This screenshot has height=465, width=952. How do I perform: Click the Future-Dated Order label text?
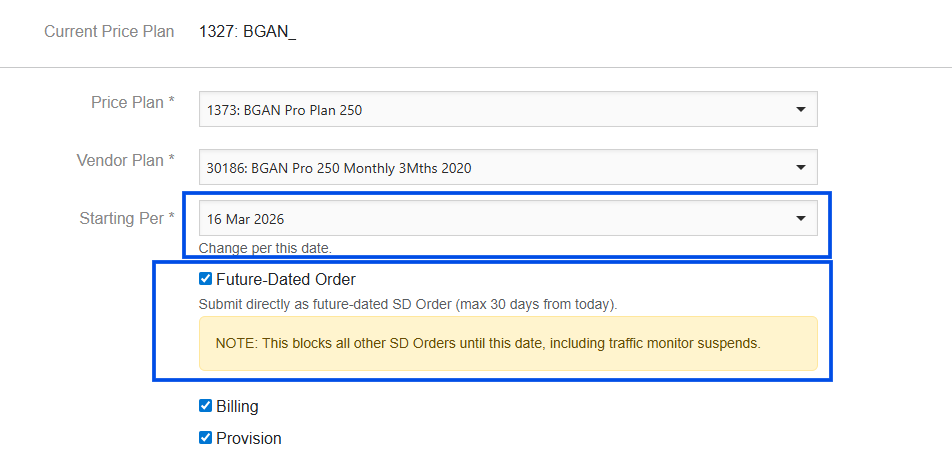(x=286, y=280)
